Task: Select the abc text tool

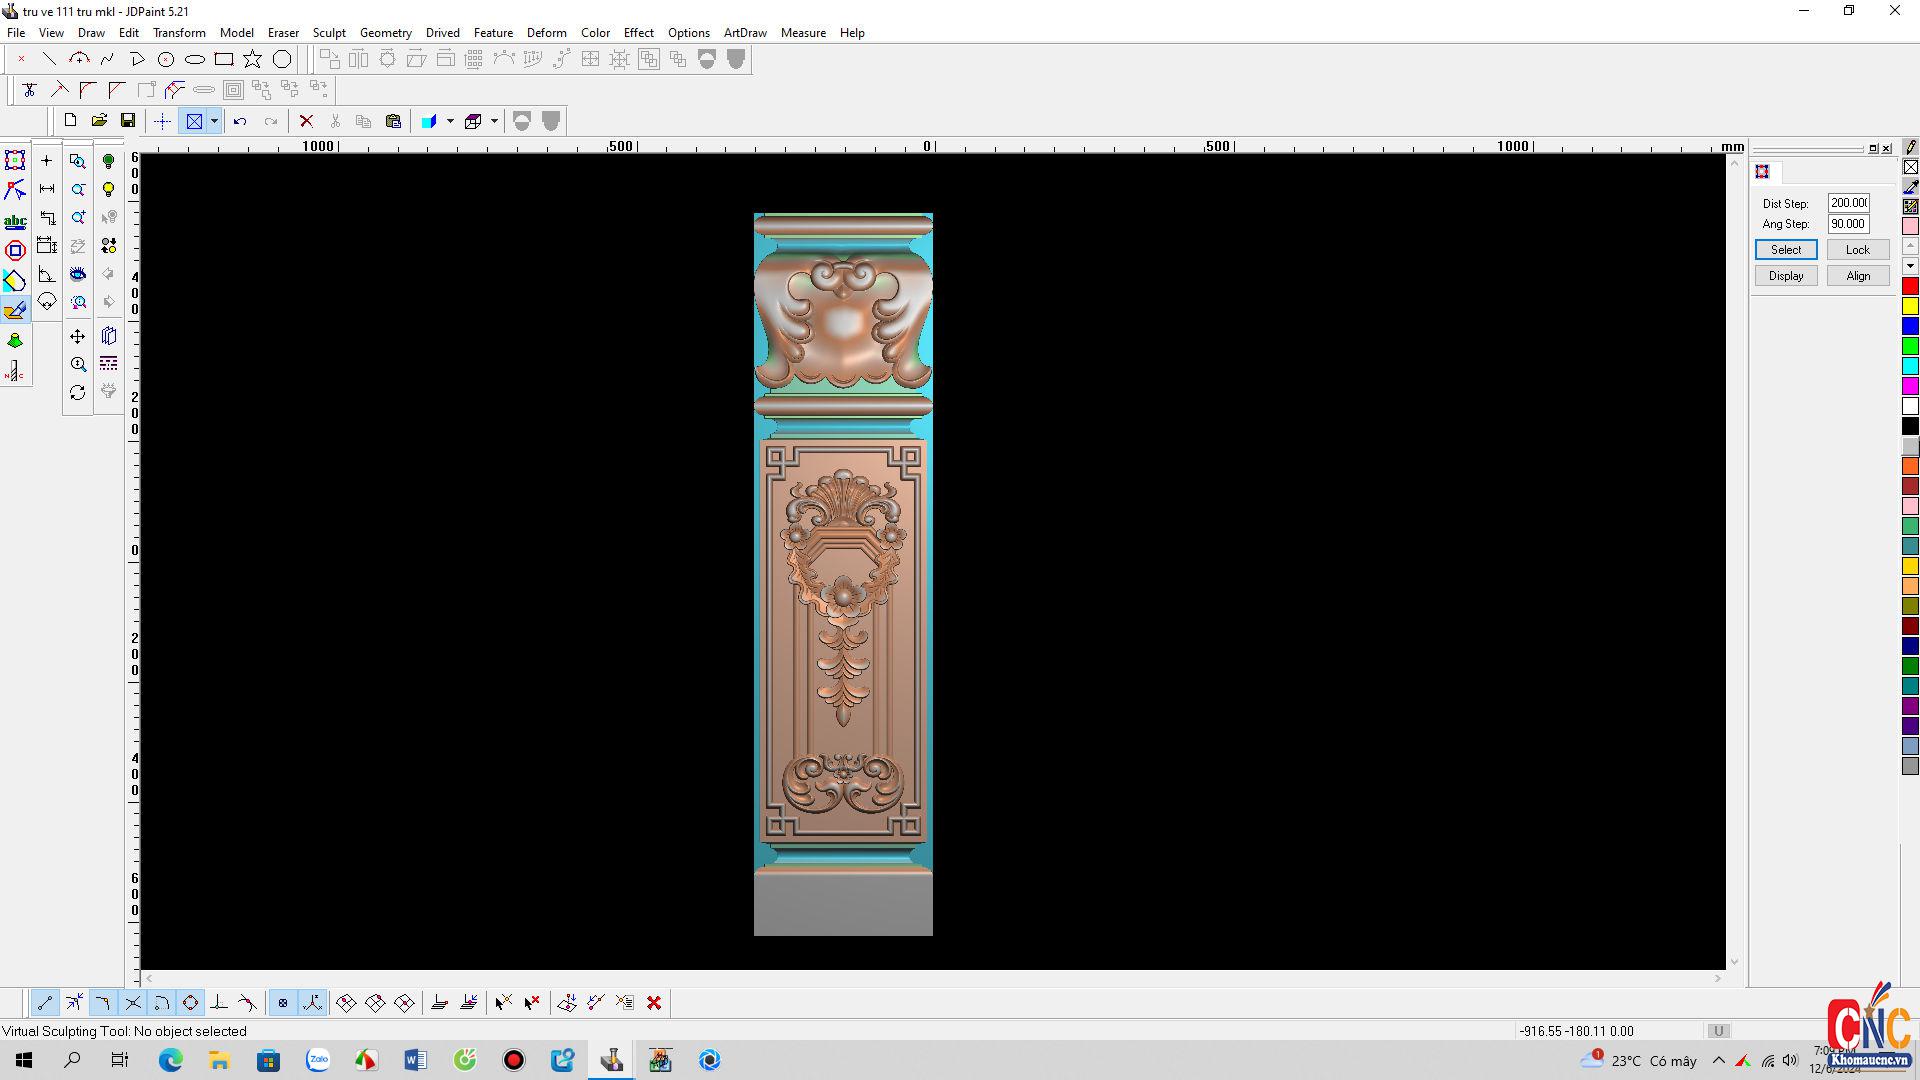Action: point(15,221)
